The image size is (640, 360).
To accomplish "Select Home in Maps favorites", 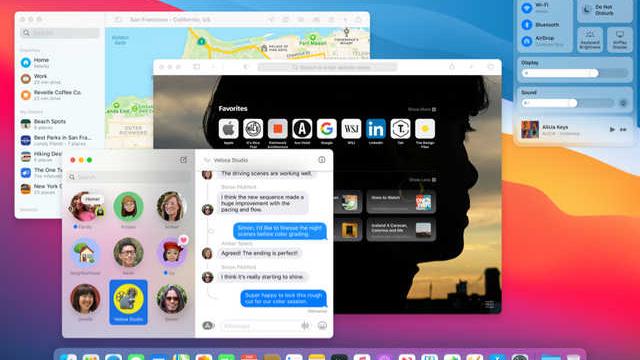I will (60, 62).
